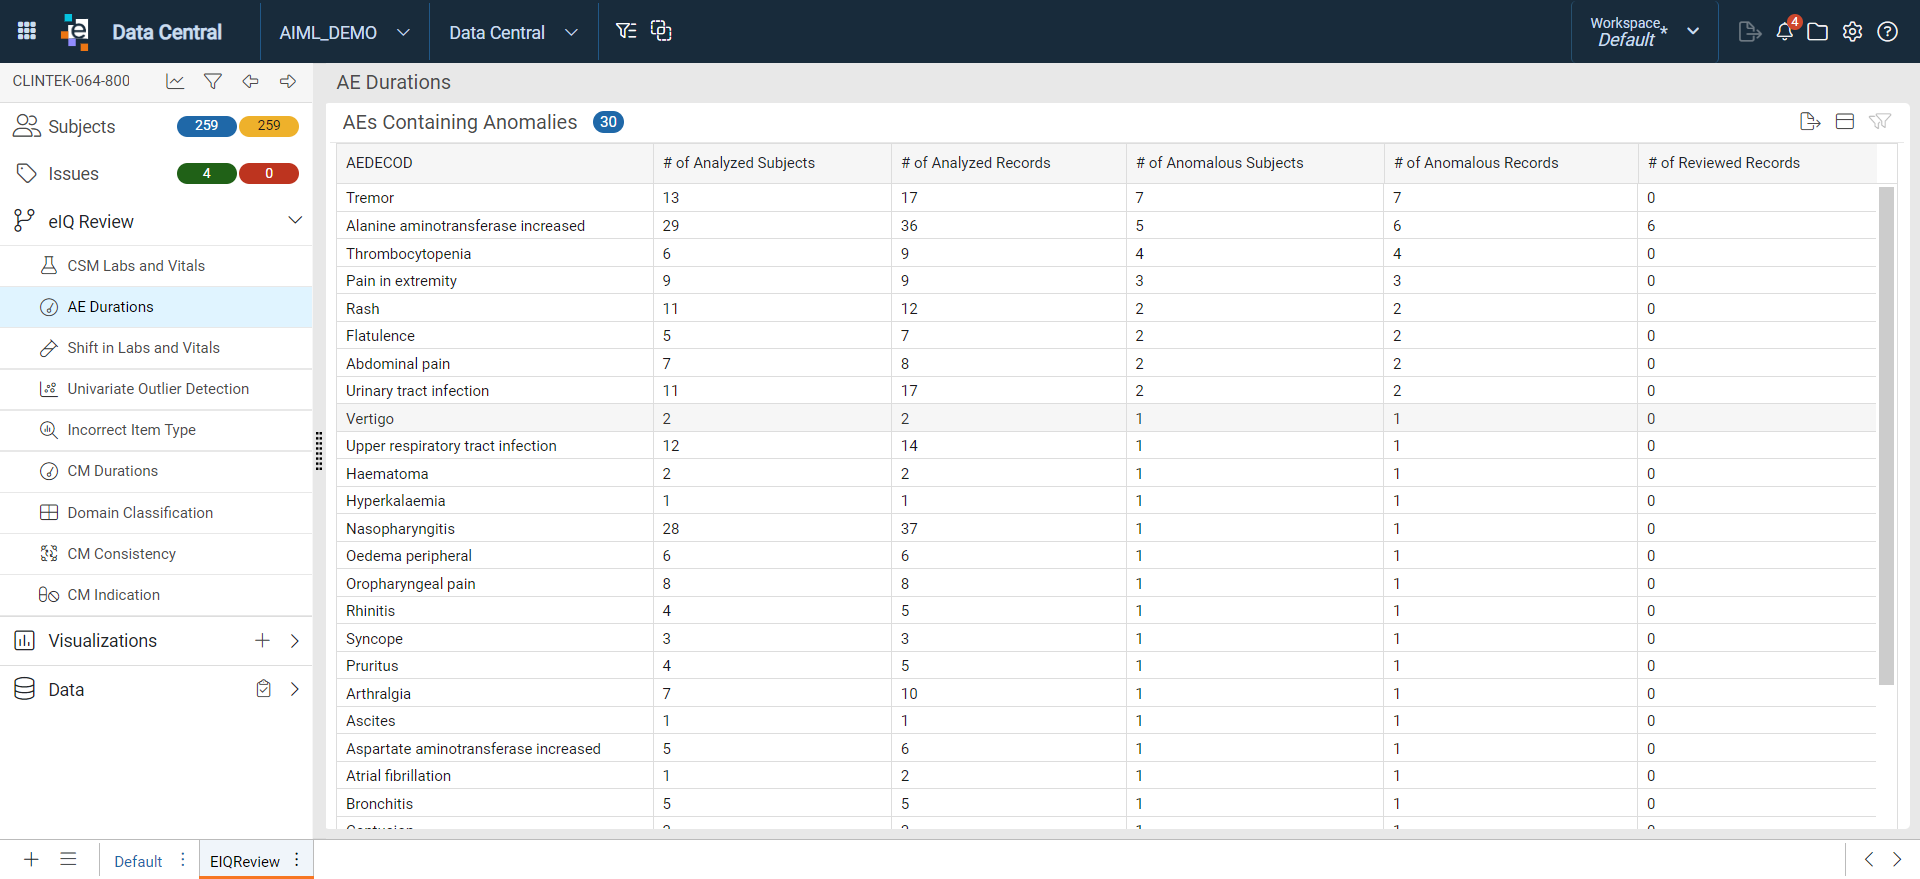
Task: Clear table filters icon at panel right
Action: 1880,121
